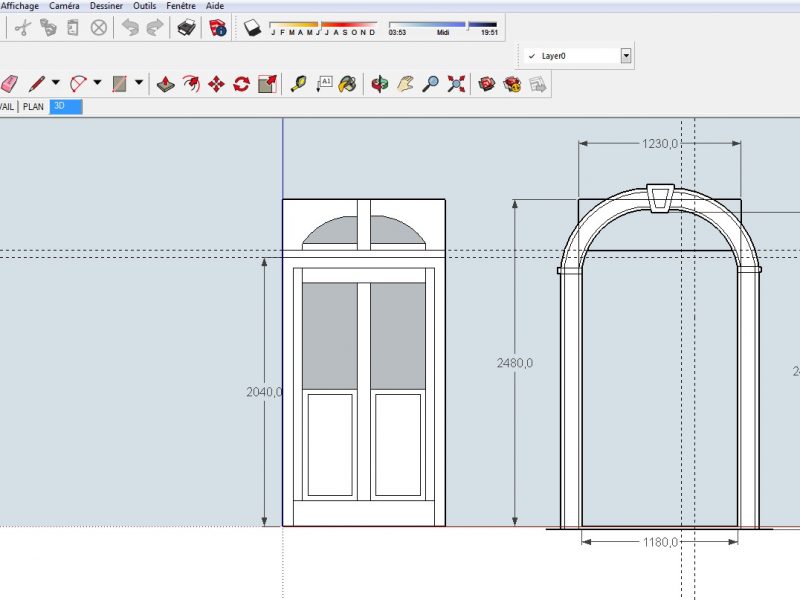The image size is (800, 600).
Task: Open the 3D Warehouse icon
Action: (487, 84)
